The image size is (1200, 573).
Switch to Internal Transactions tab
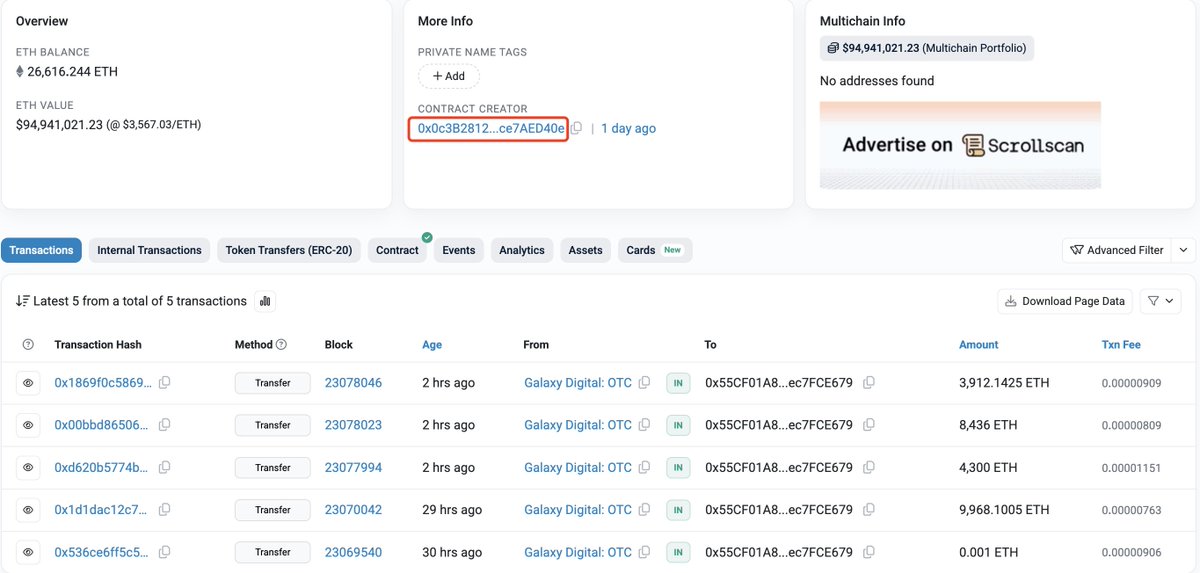(x=149, y=250)
